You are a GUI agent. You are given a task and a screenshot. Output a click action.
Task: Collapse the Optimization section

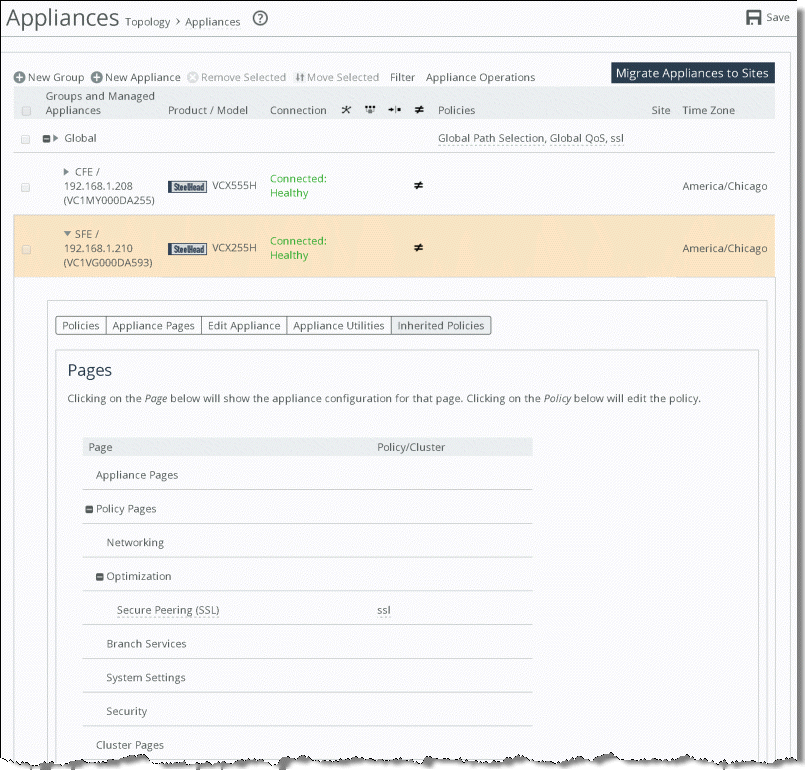coord(100,577)
